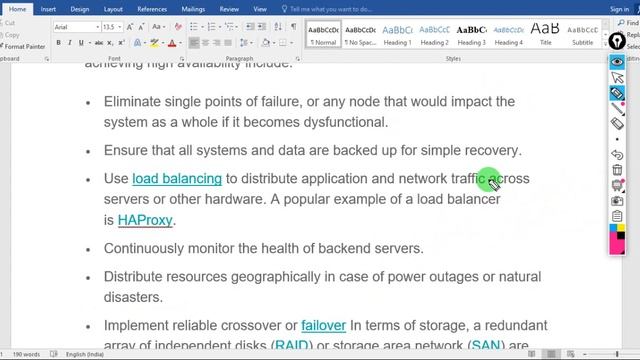Pick the eraser tool in annotation toolbar

pos(617,124)
